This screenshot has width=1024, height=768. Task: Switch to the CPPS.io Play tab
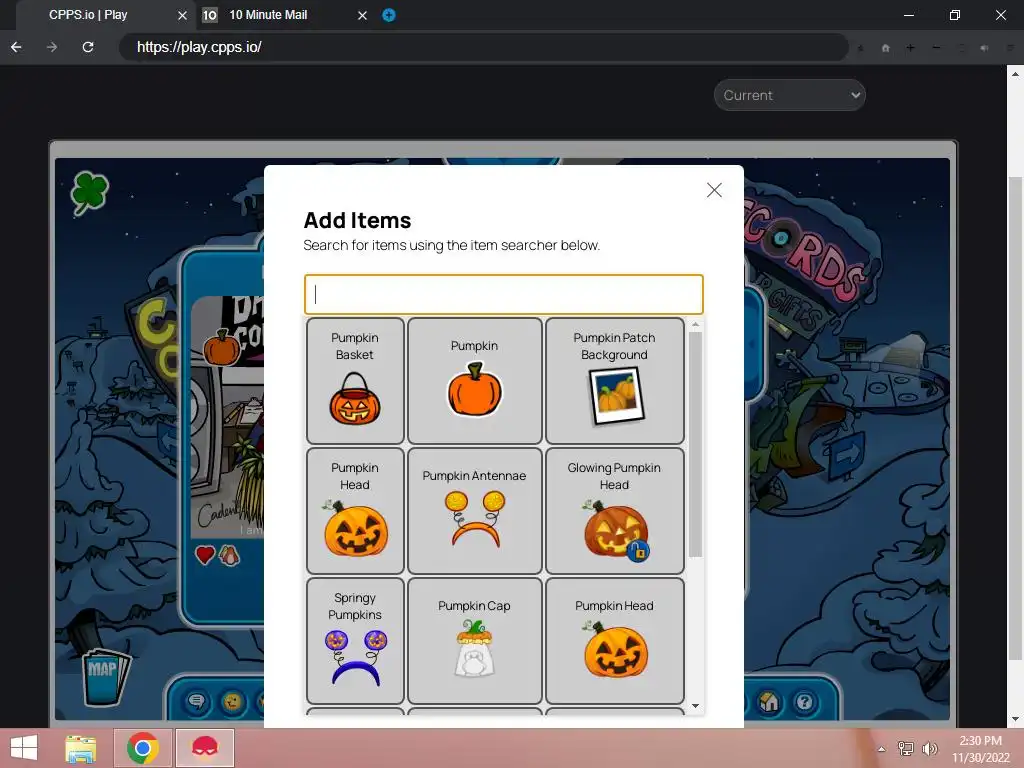88,15
